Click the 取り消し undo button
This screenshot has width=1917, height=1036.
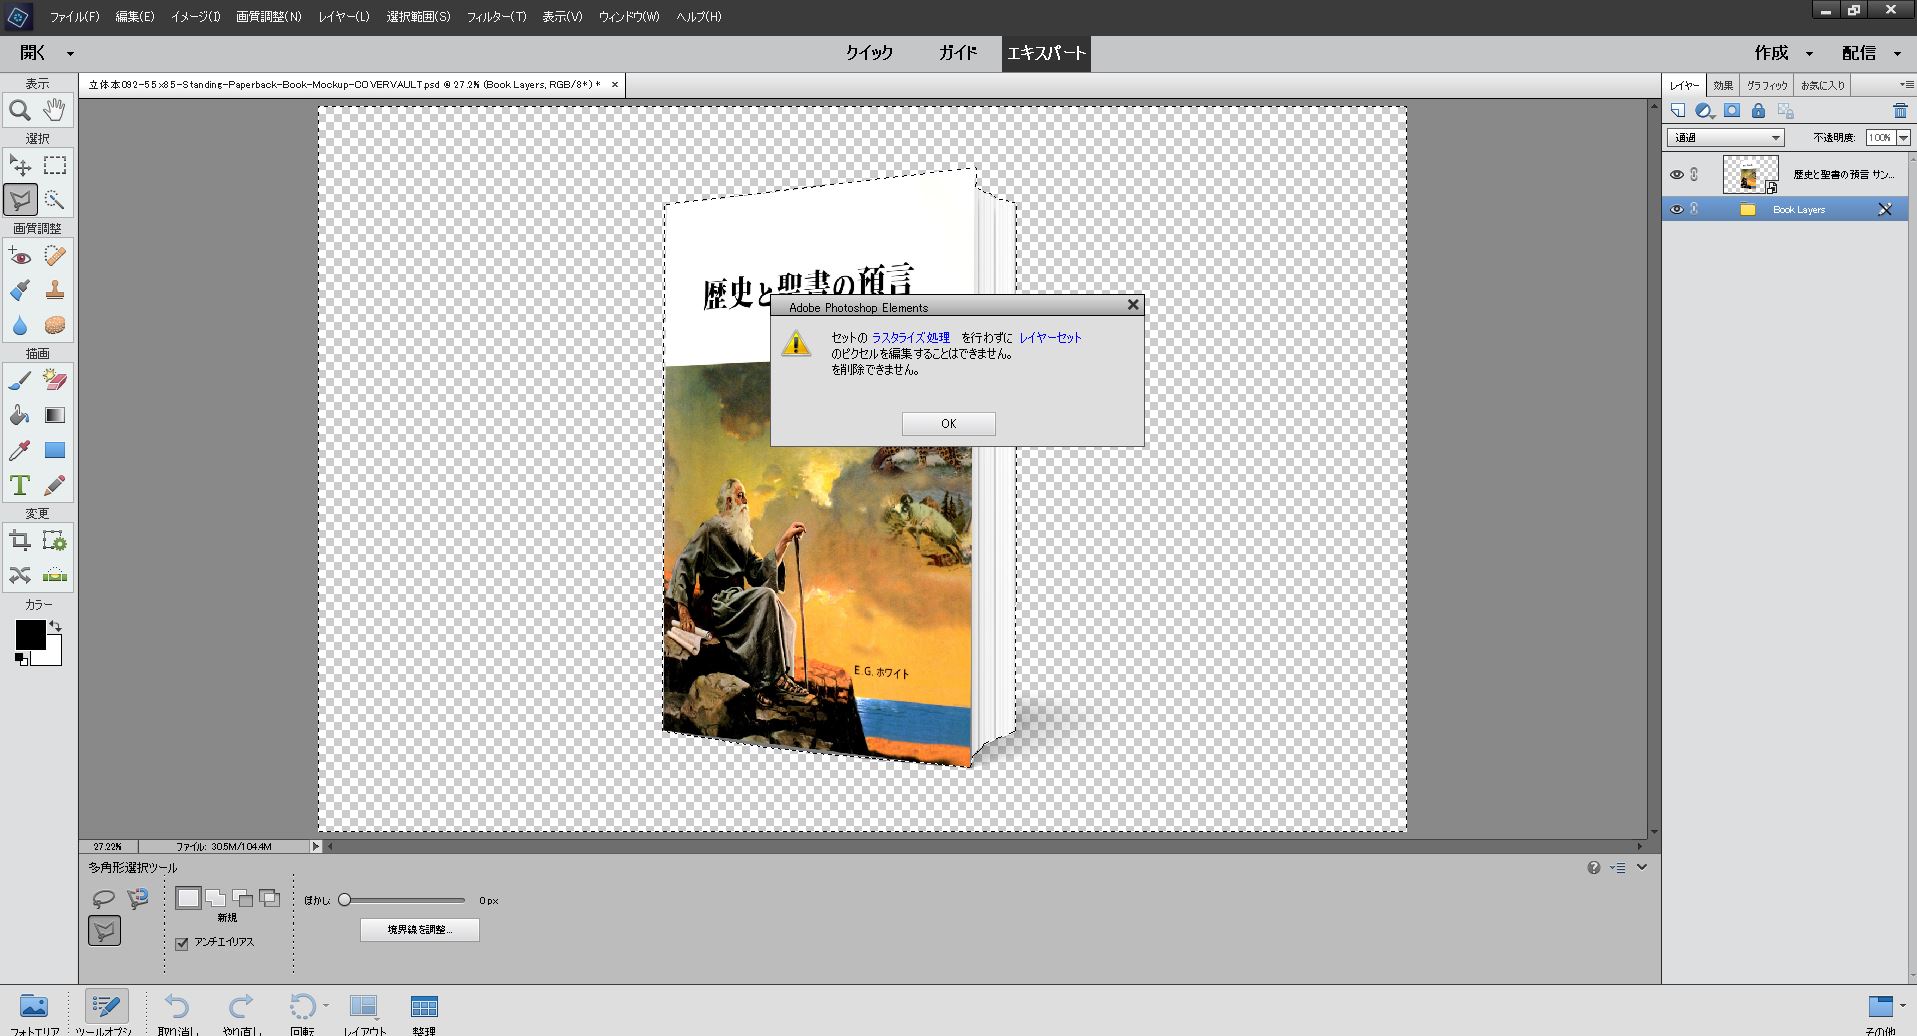click(178, 1013)
